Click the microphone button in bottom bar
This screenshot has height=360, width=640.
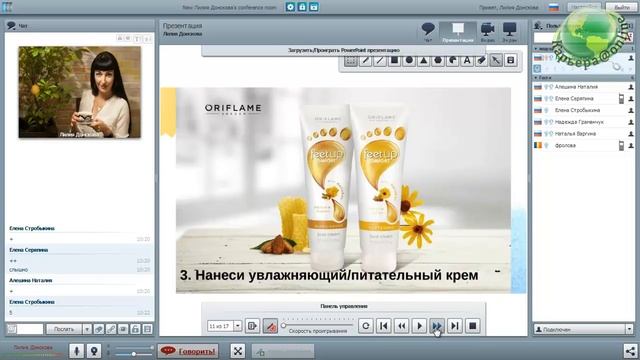pyautogui.click(x=76, y=351)
